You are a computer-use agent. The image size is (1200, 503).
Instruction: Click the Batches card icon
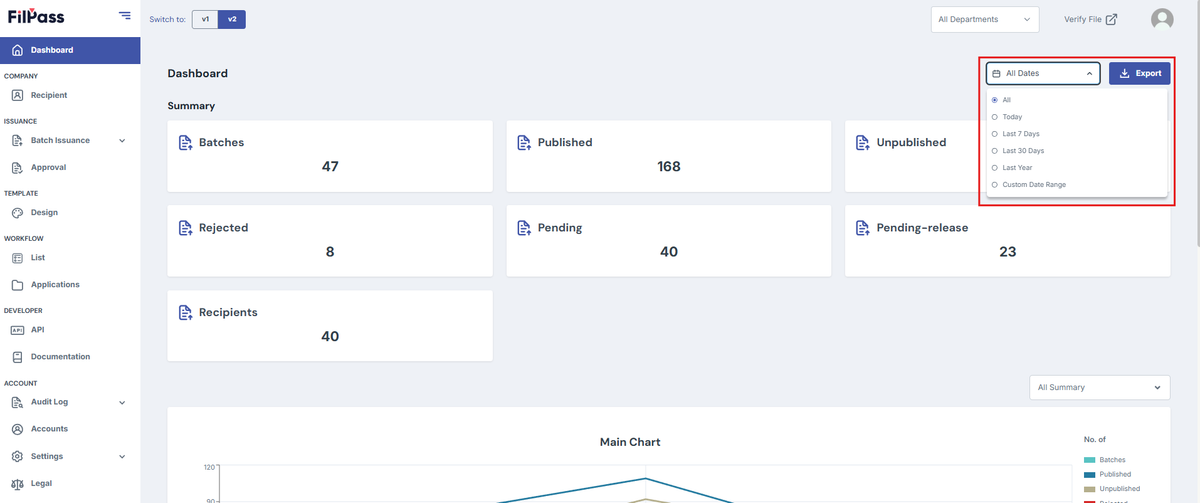pos(185,143)
